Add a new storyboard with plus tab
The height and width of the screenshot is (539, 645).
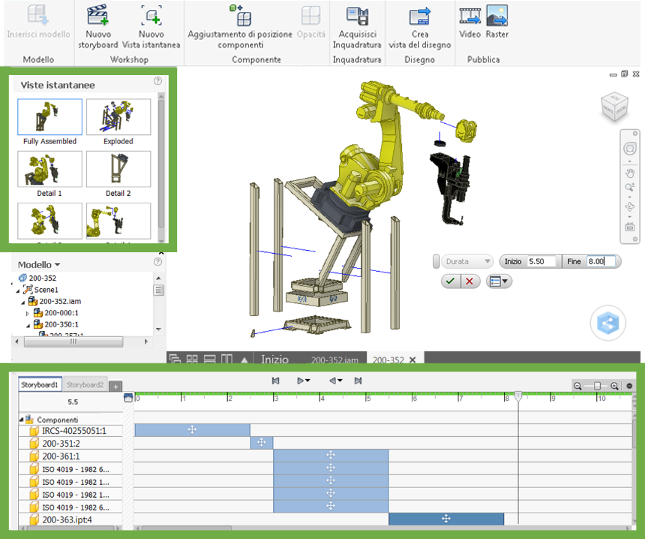tap(116, 386)
